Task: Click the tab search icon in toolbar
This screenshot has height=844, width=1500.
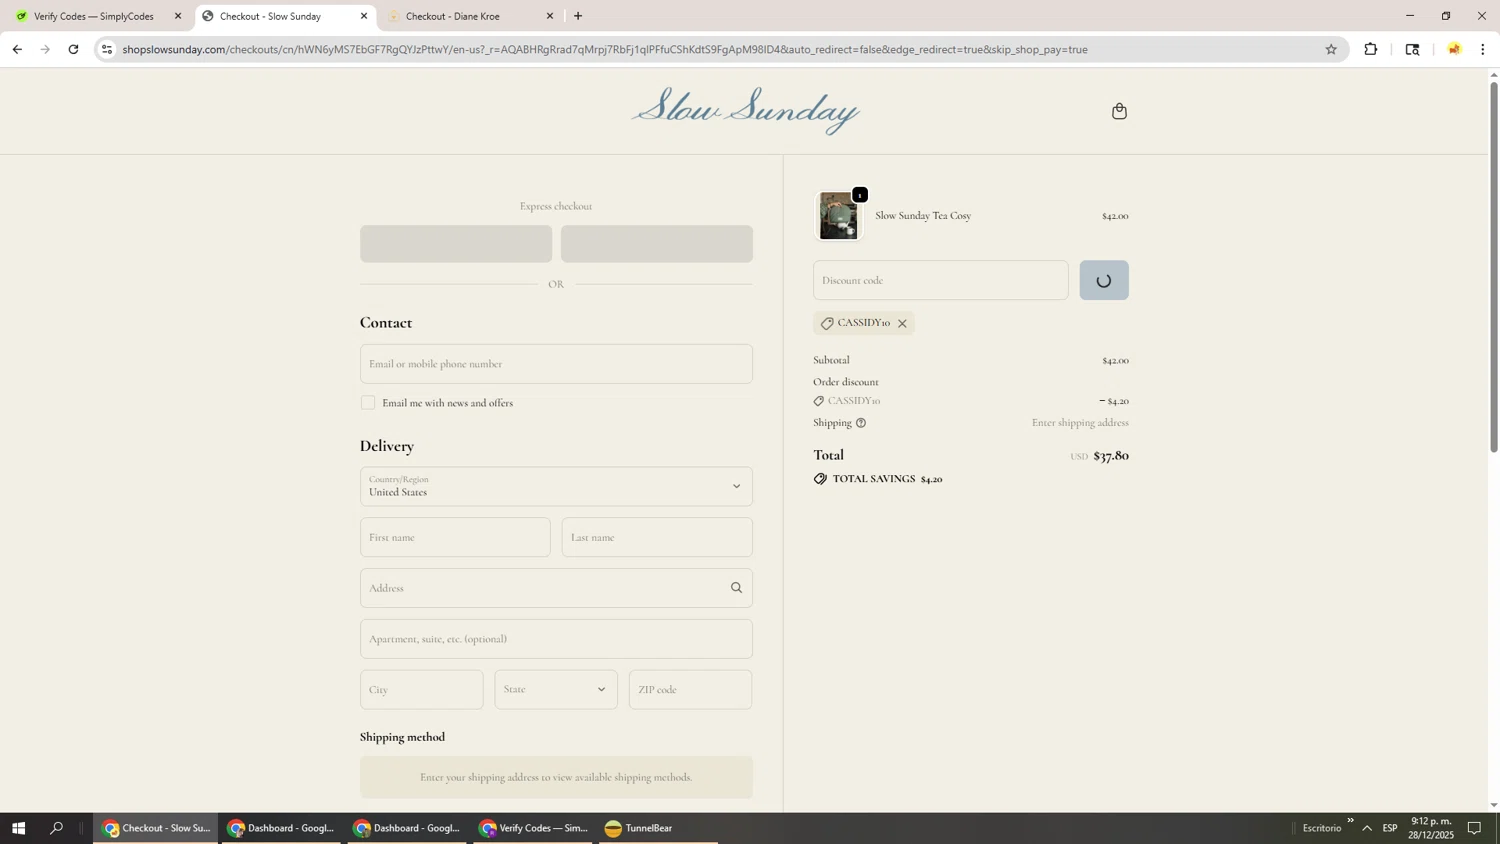Action: (x=1412, y=49)
